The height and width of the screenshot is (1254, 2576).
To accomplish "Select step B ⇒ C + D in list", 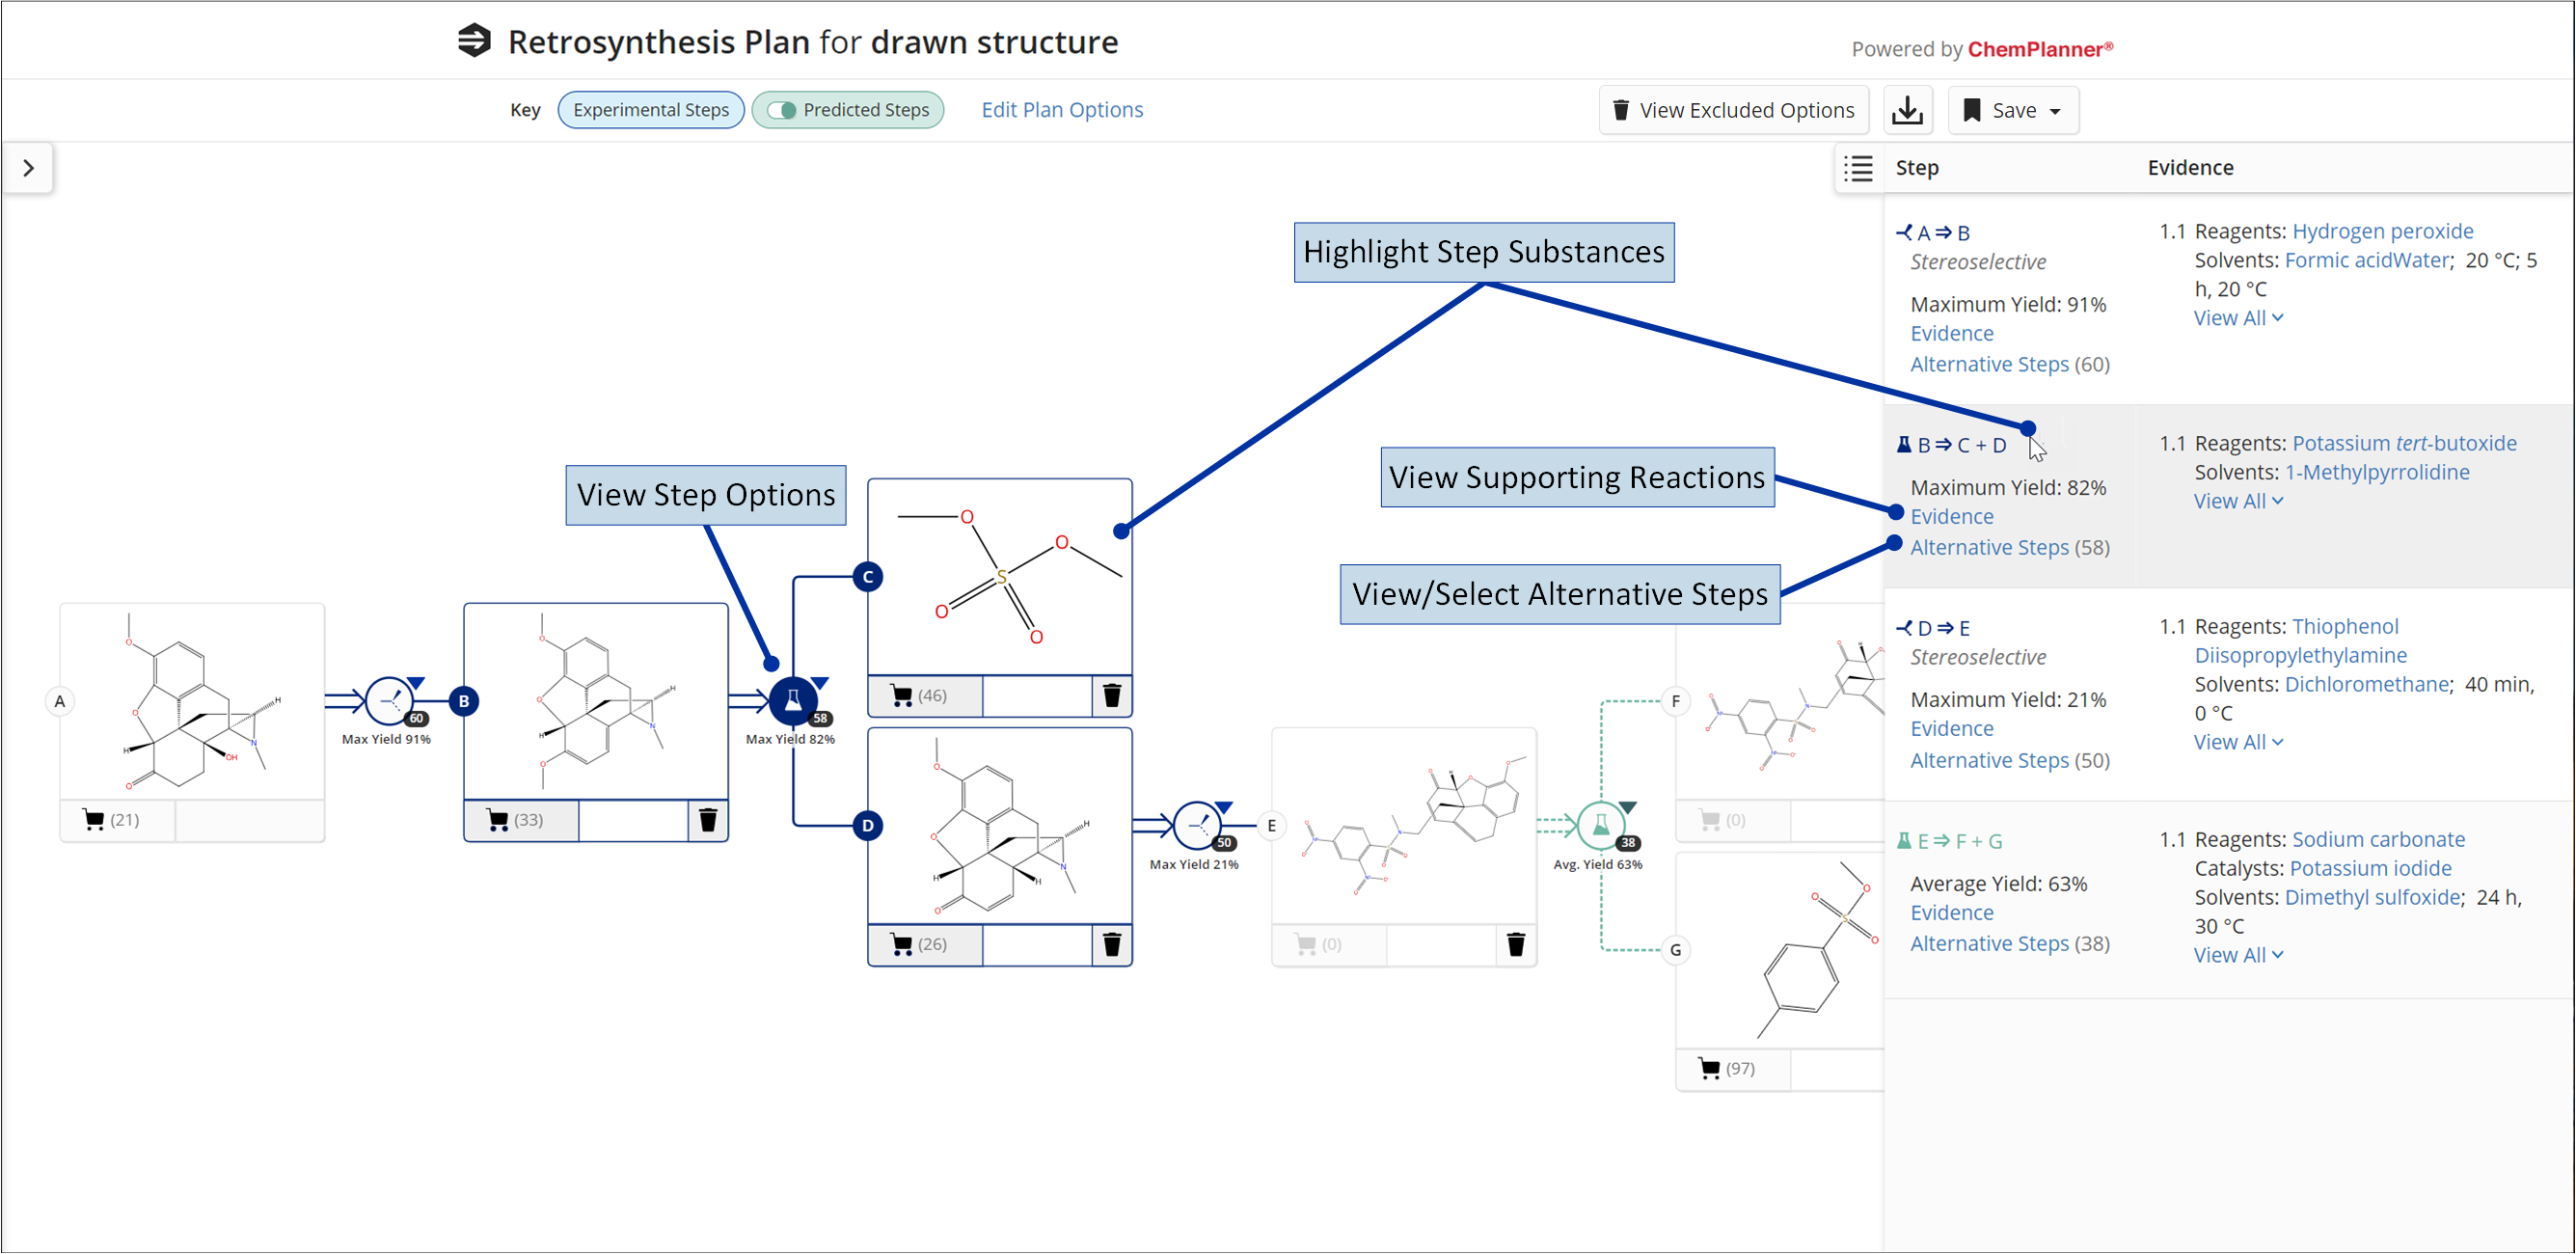I will click(x=1952, y=445).
